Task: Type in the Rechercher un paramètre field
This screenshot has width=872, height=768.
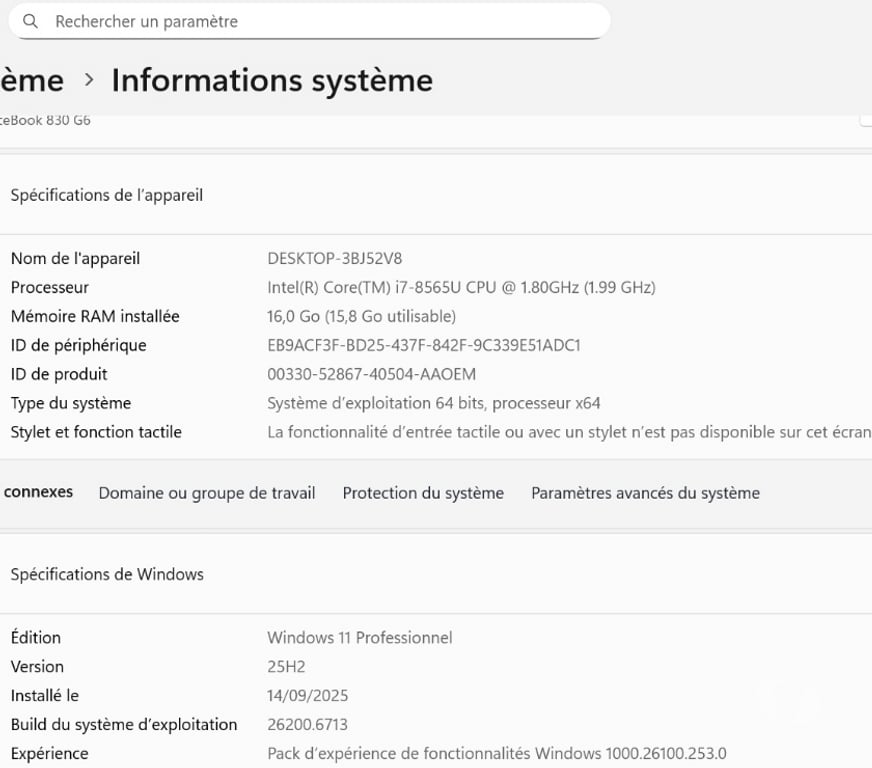Action: click(320, 21)
